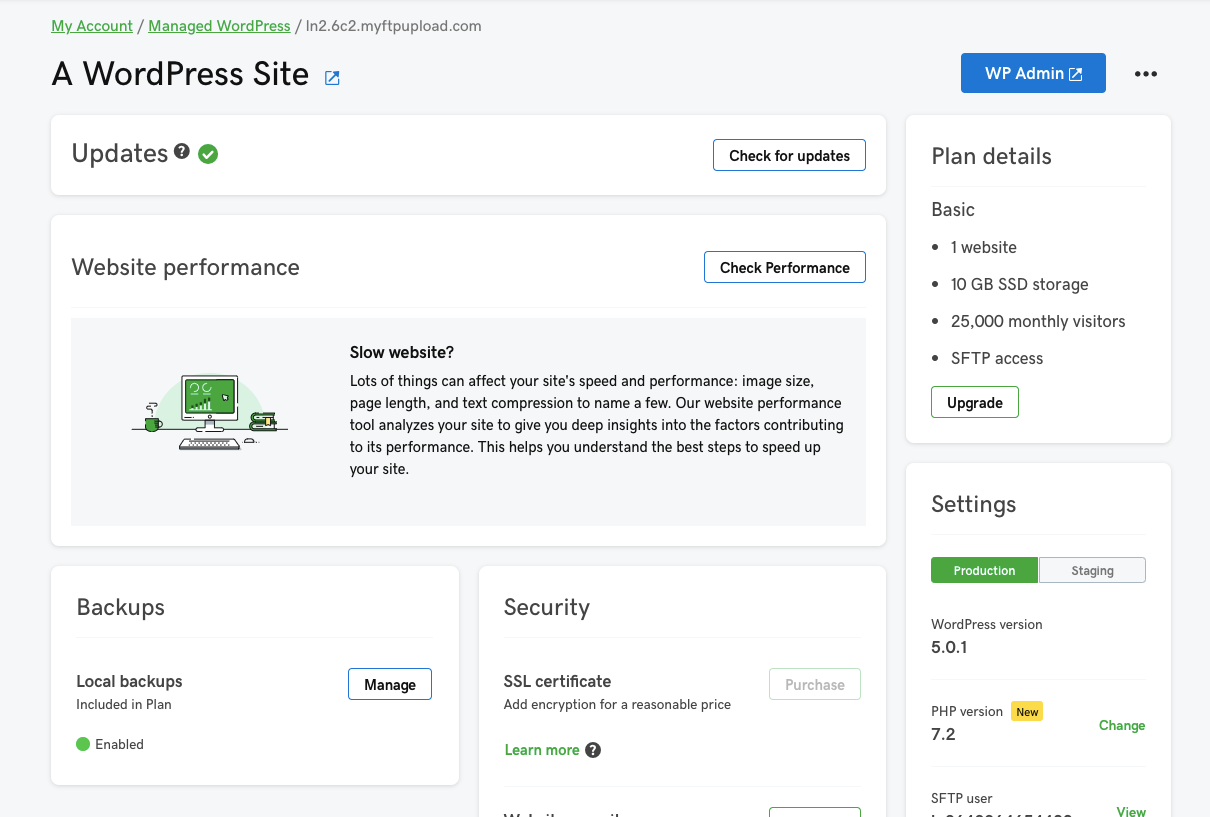Manage local backups

point(390,684)
